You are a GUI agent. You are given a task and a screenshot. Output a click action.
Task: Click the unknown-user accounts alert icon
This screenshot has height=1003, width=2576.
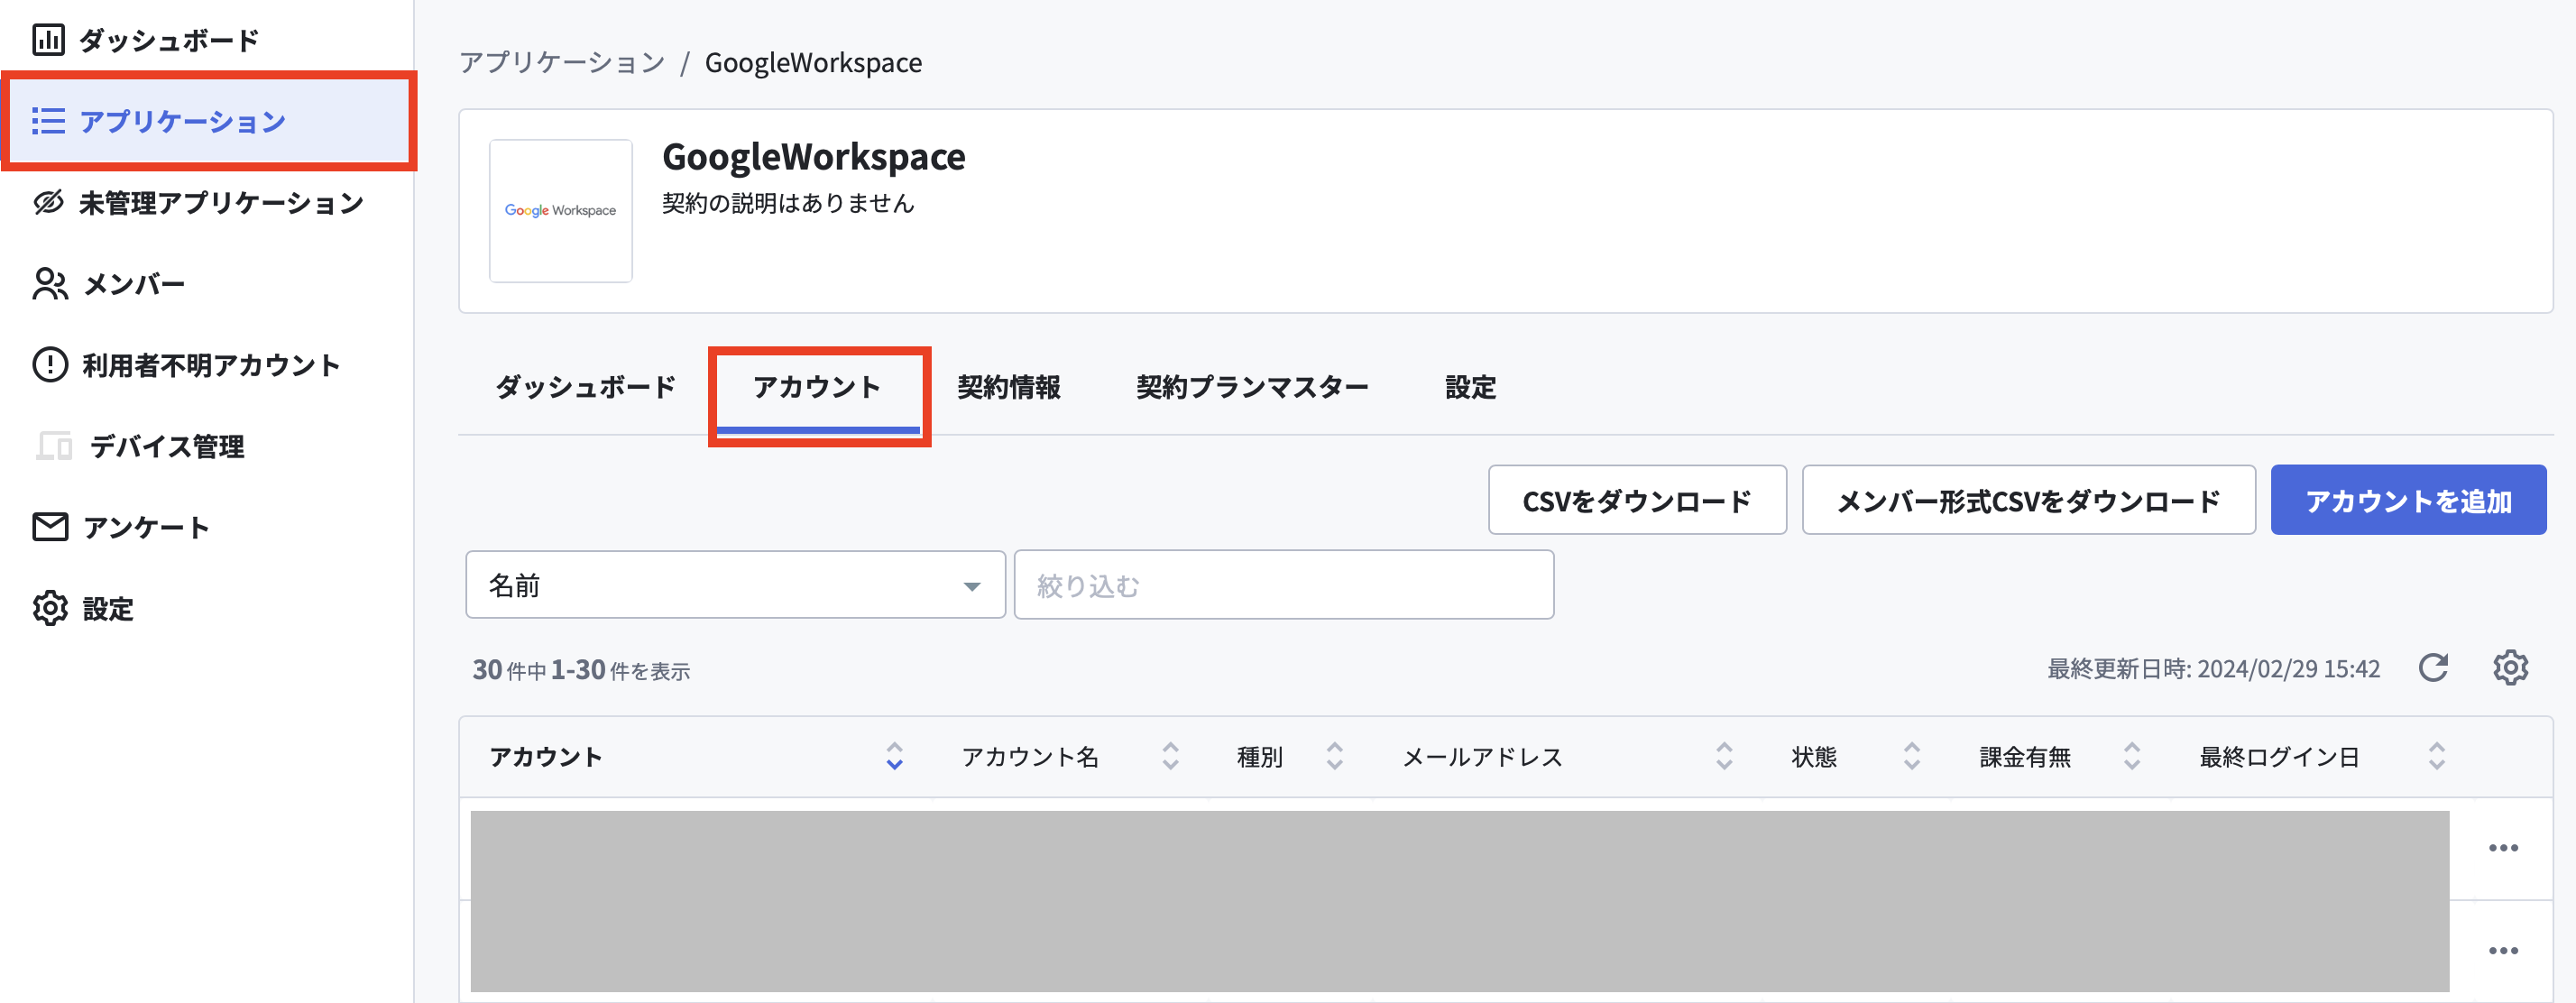click(x=50, y=365)
